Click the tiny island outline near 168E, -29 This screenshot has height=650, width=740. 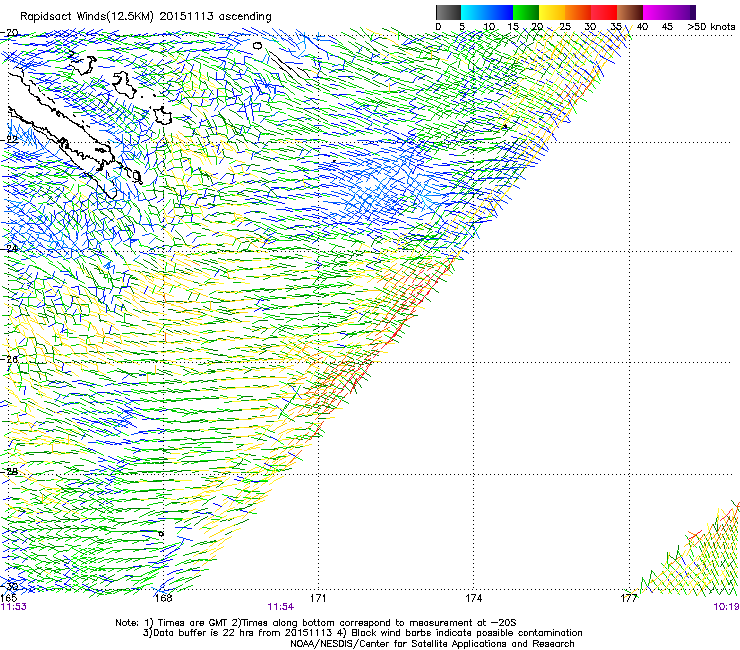coord(161,534)
